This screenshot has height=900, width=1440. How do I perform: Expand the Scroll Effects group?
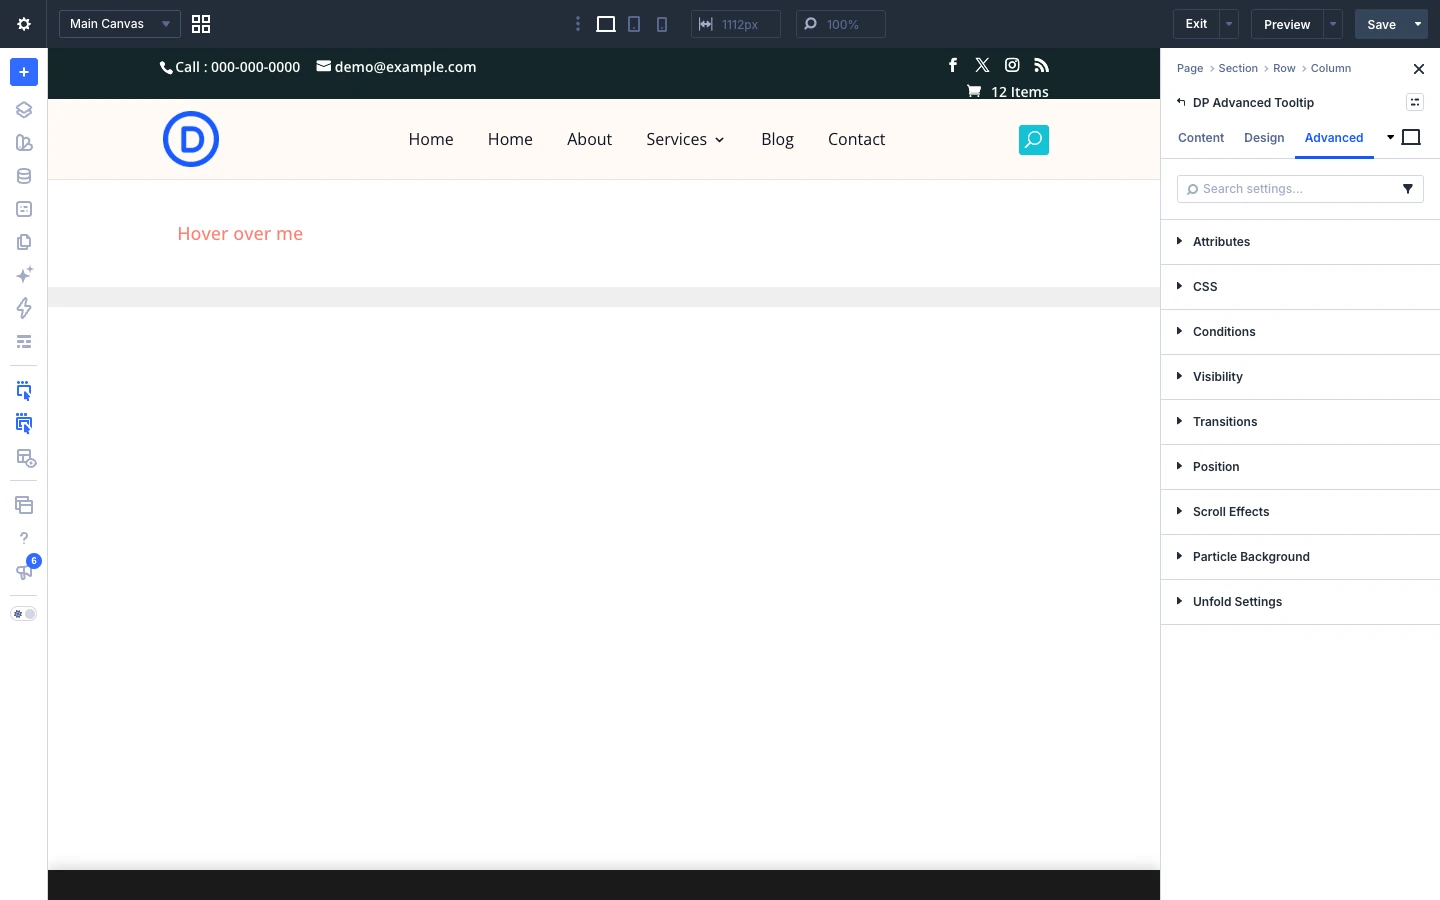pos(1300,512)
